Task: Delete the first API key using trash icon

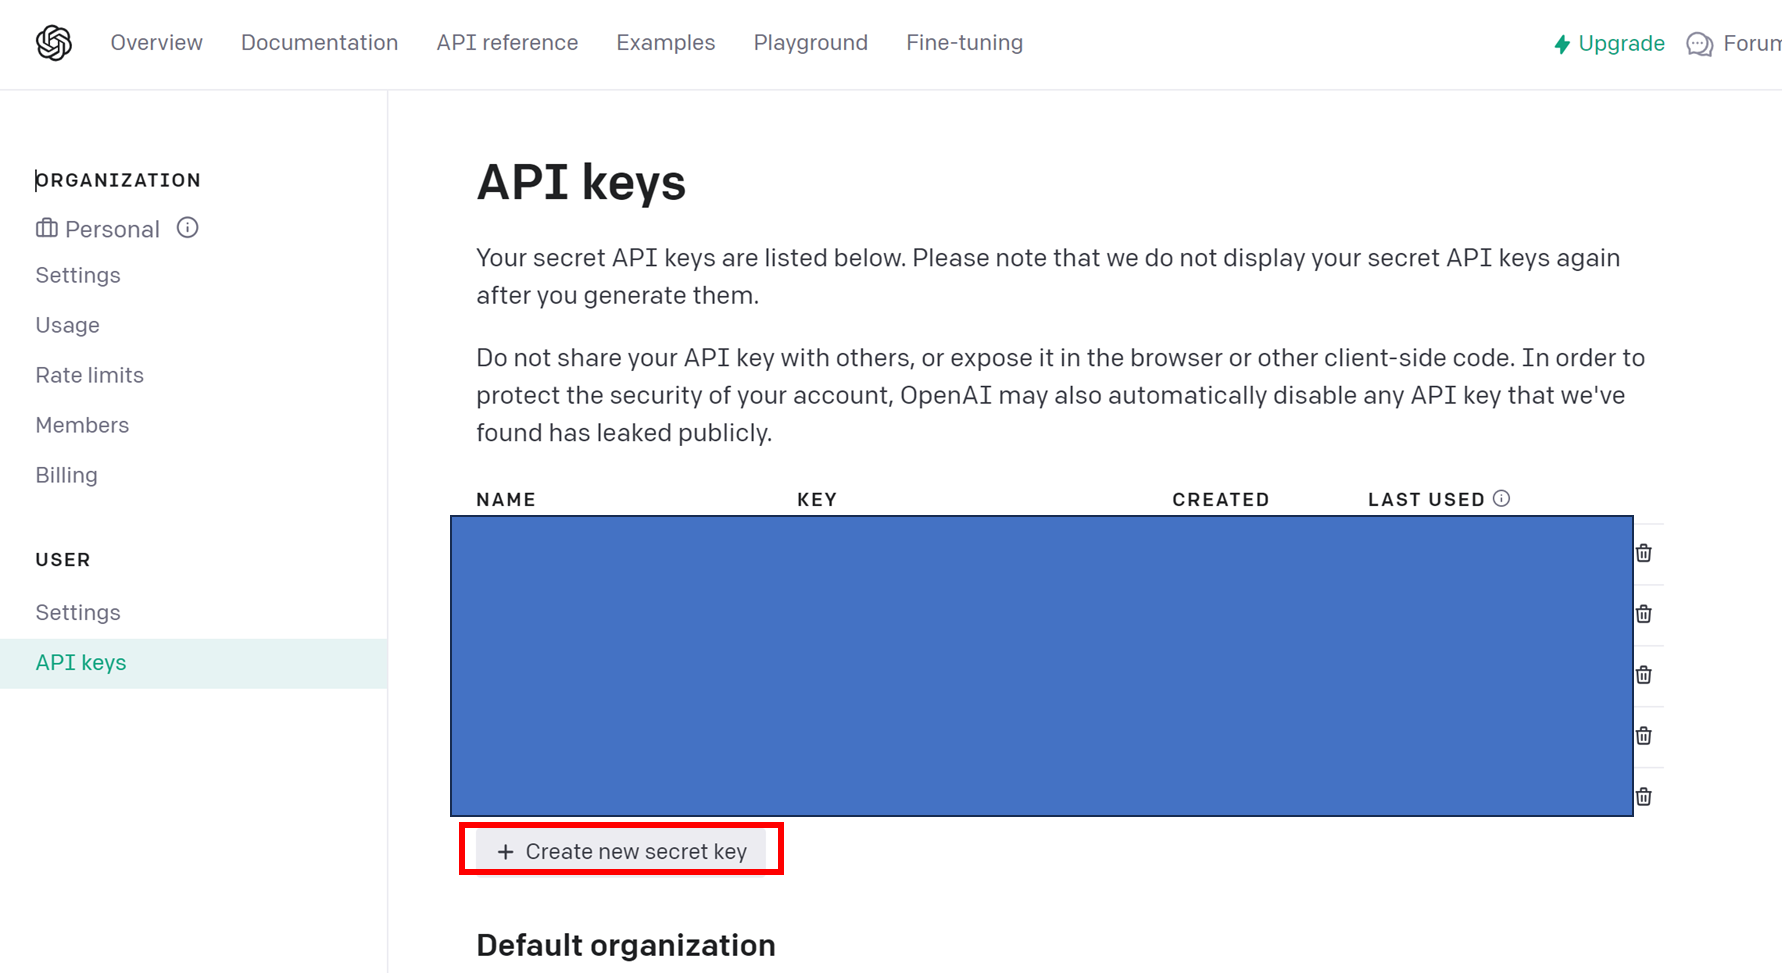Action: pyautogui.click(x=1643, y=552)
